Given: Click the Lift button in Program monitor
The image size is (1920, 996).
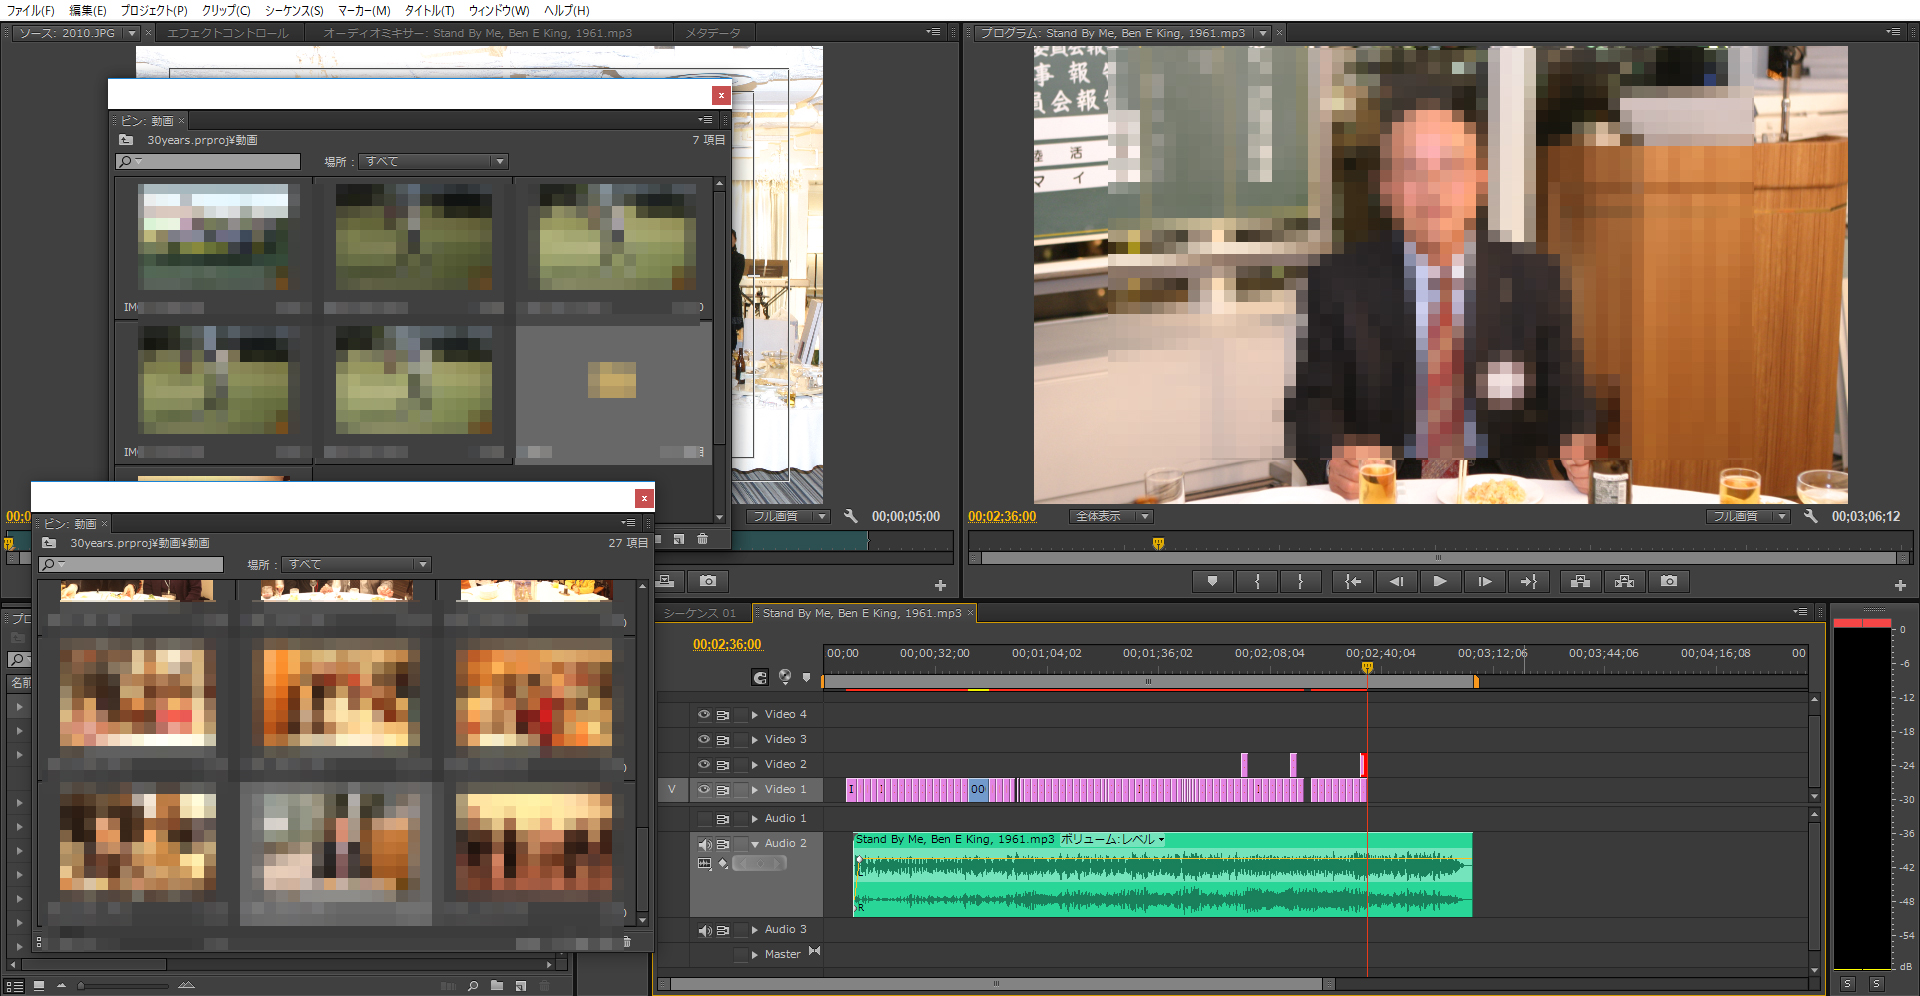Looking at the screenshot, I should click(x=1580, y=581).
